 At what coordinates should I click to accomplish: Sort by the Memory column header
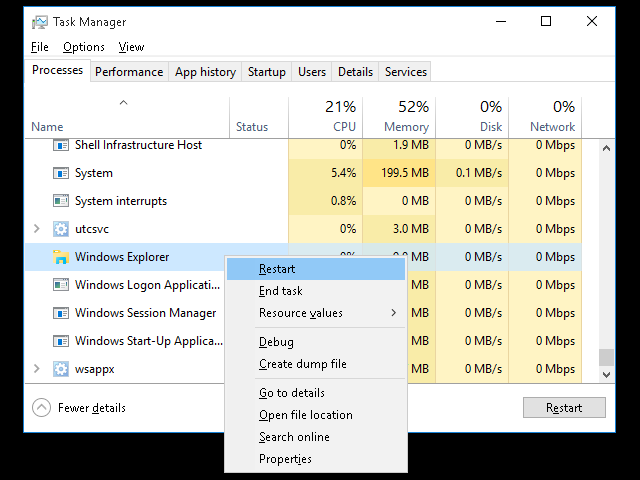tap(399, 117)
